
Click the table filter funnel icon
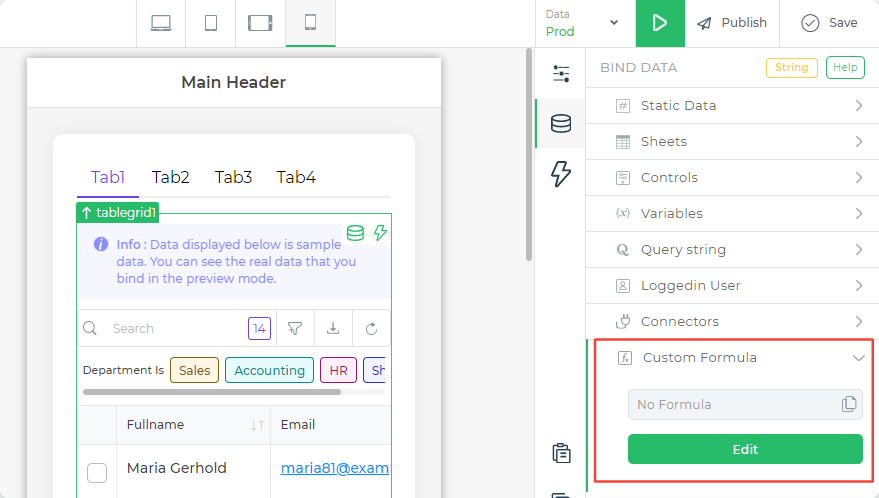pyautogui.click(x=295, y=328)
